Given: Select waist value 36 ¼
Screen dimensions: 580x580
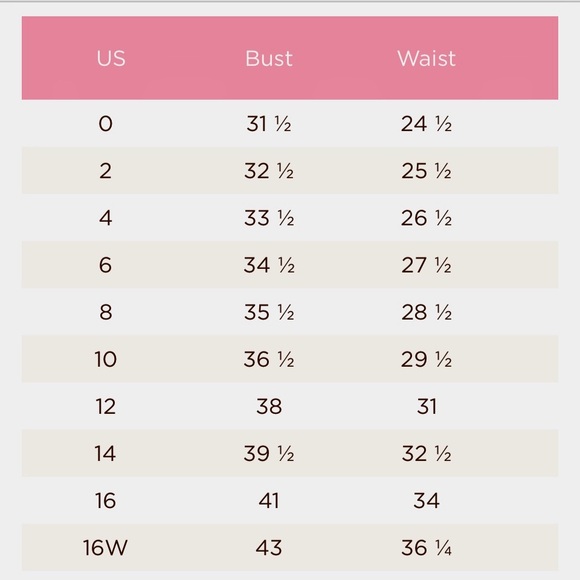Looking at the screenshot, I should tap(426, 547).
